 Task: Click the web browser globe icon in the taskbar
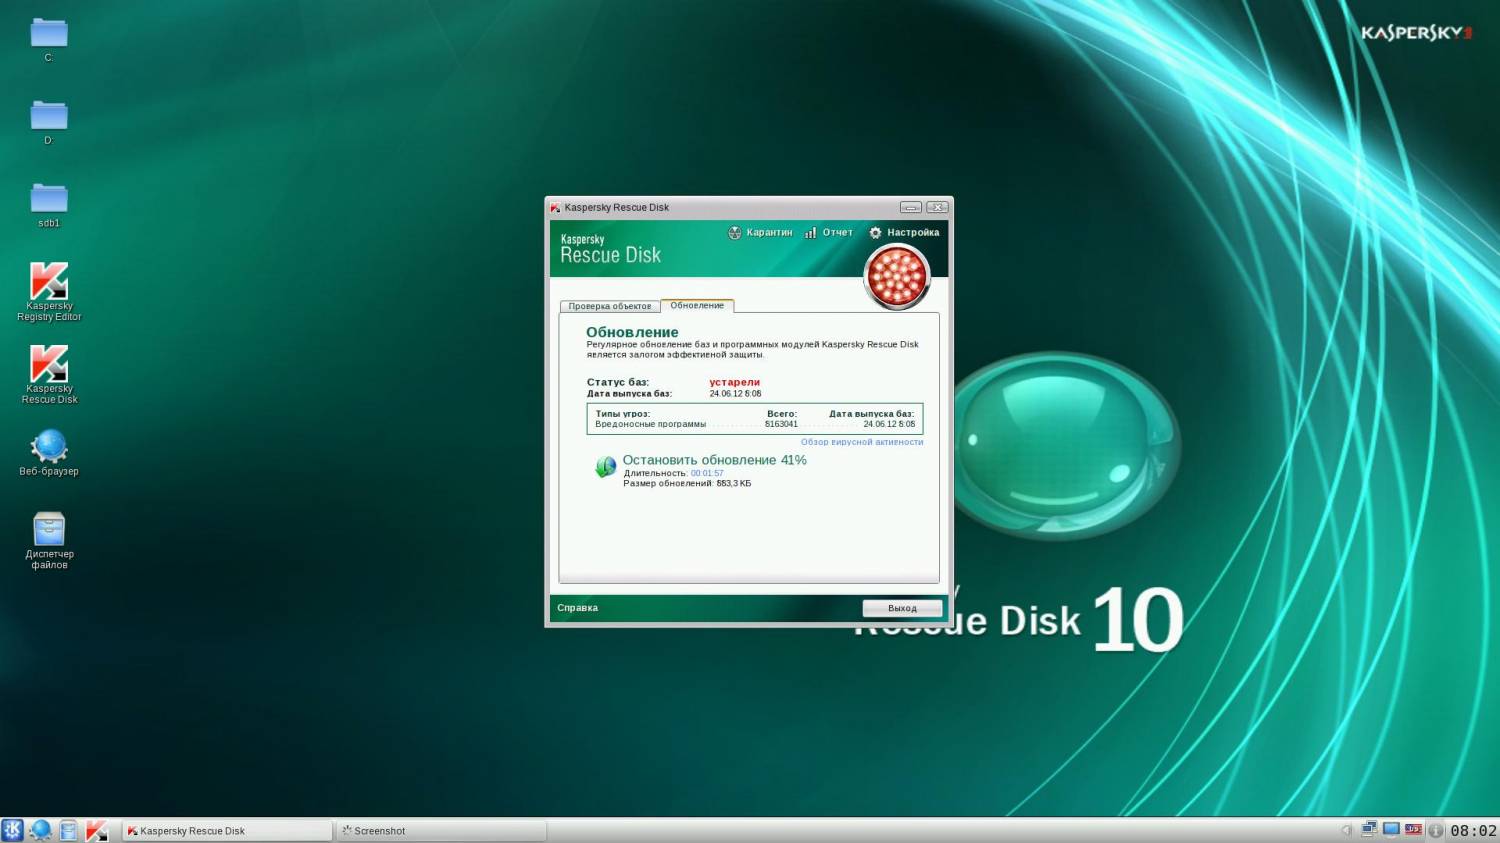pyautogui.click(x=40, y=830)
